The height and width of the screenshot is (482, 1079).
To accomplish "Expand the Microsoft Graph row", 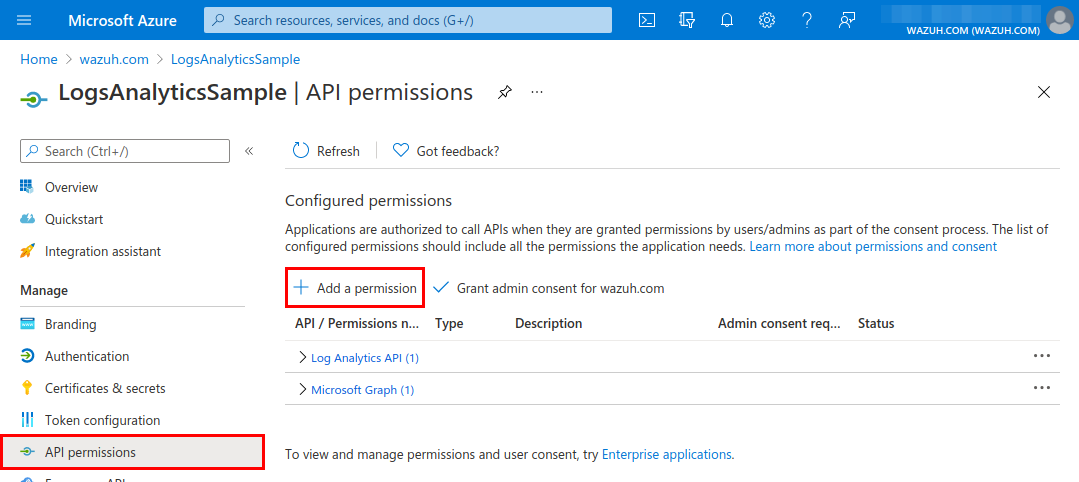I will pos(302,390).
